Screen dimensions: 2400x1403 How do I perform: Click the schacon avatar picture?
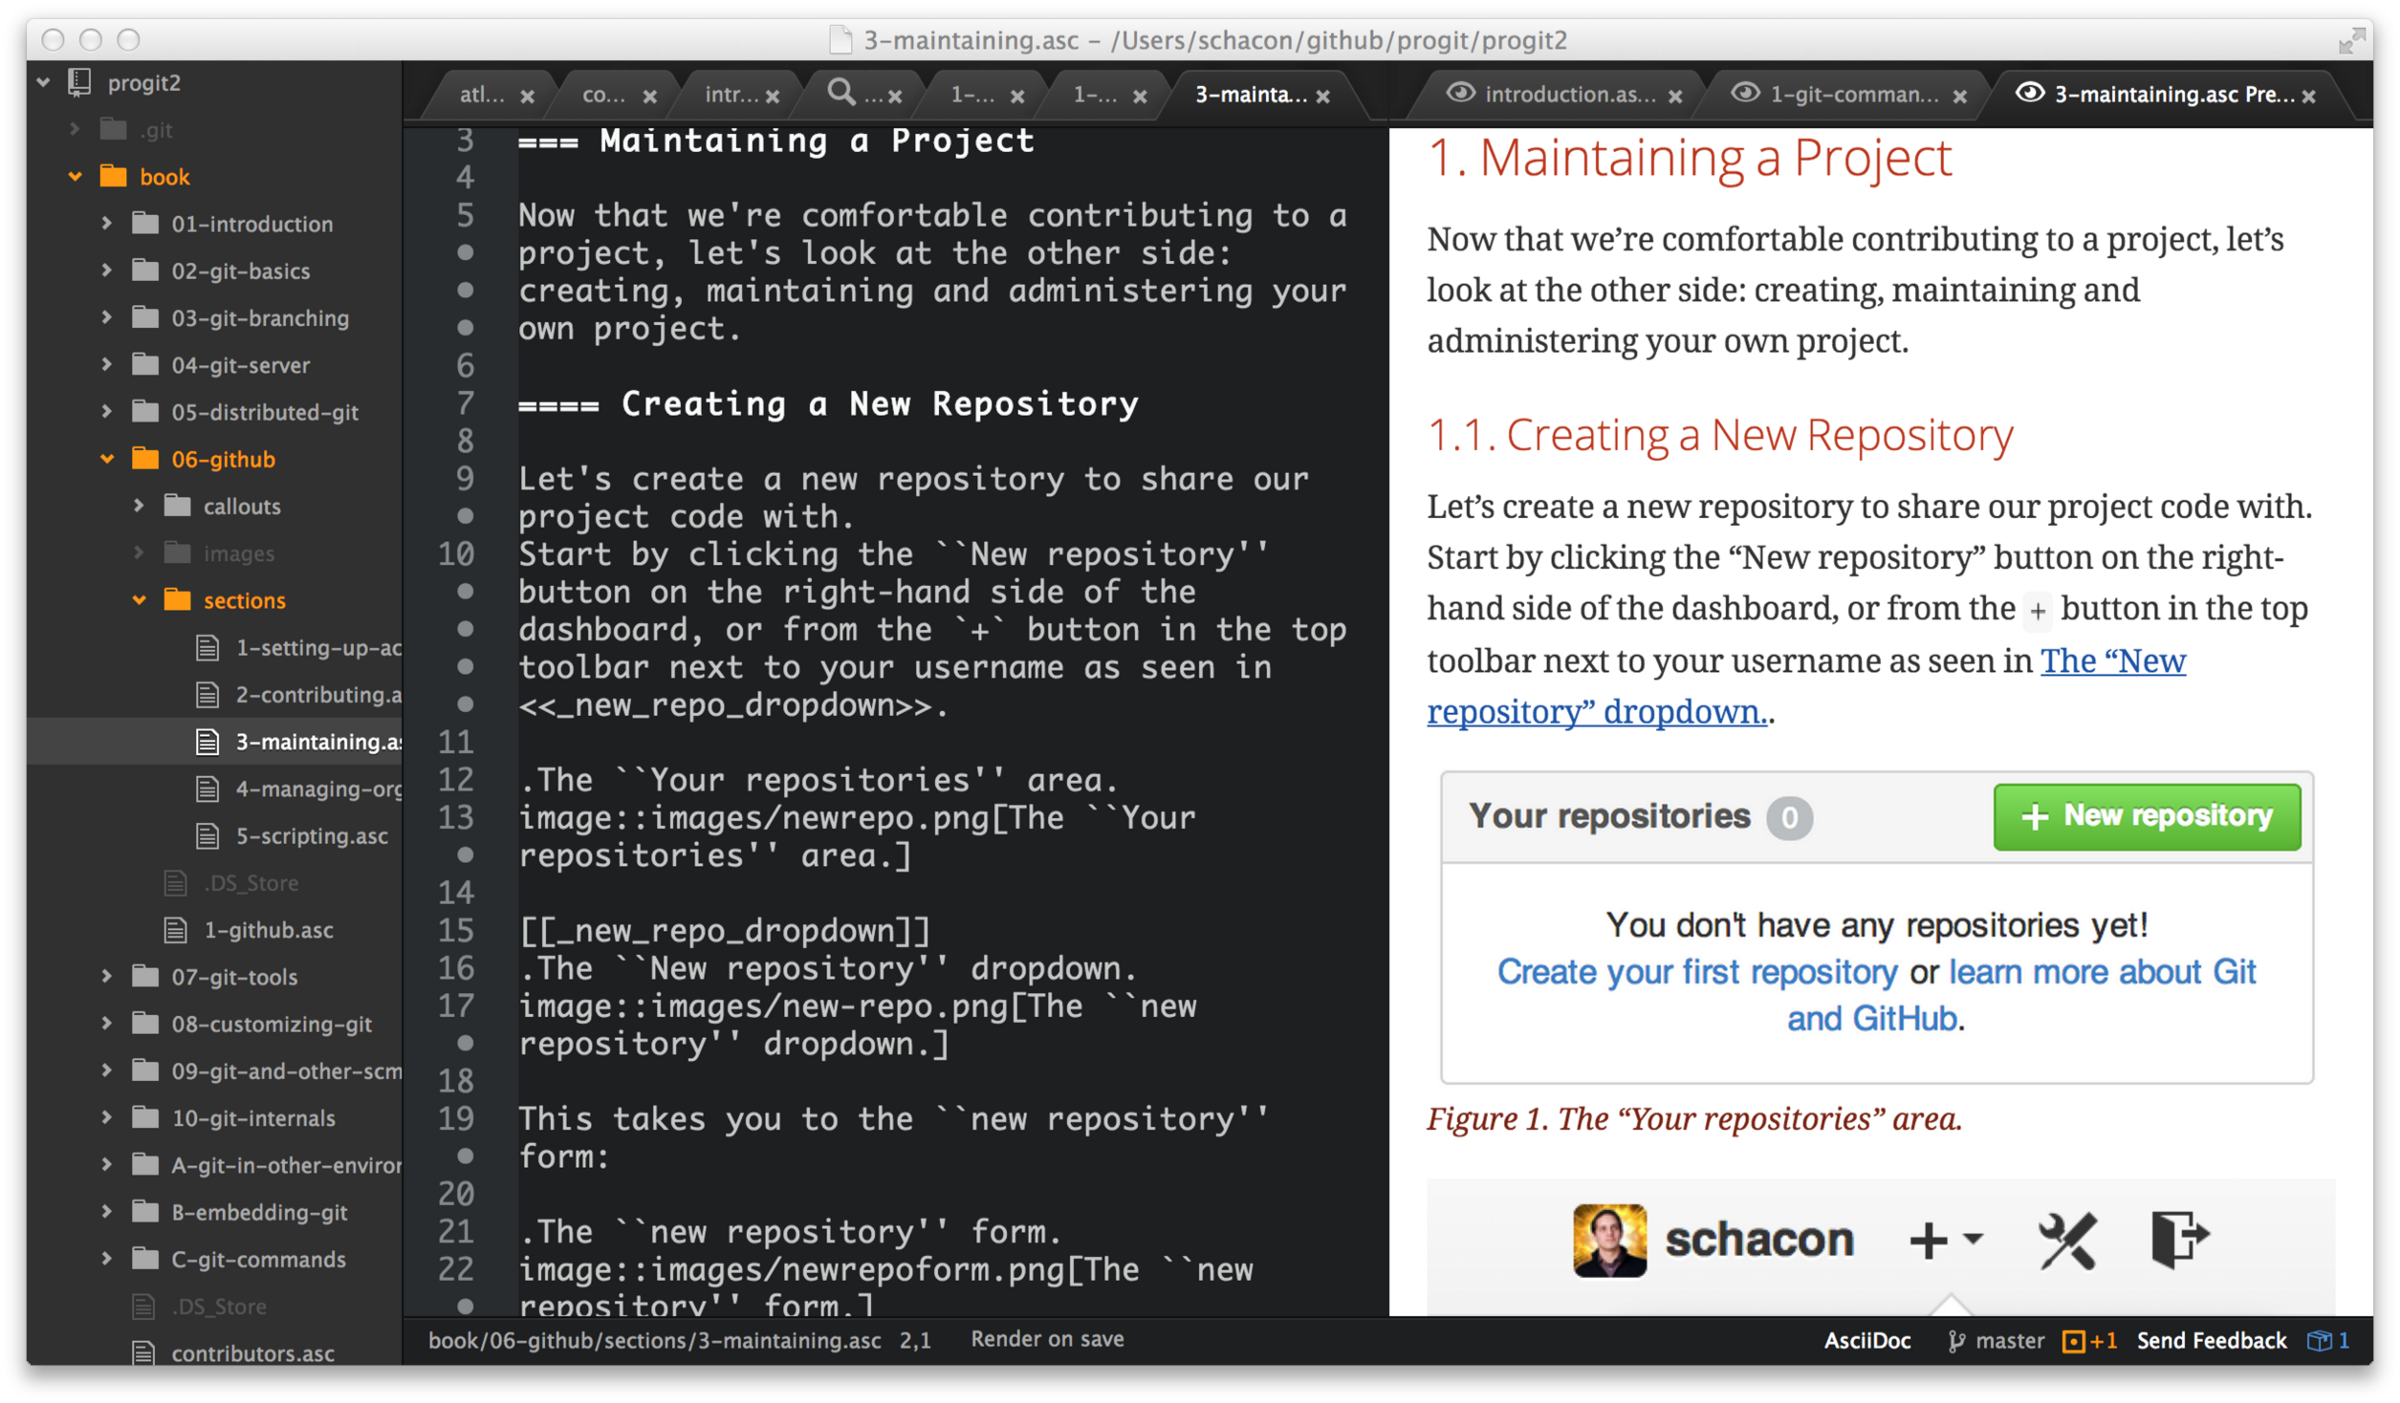(x=1609, y=1240)
